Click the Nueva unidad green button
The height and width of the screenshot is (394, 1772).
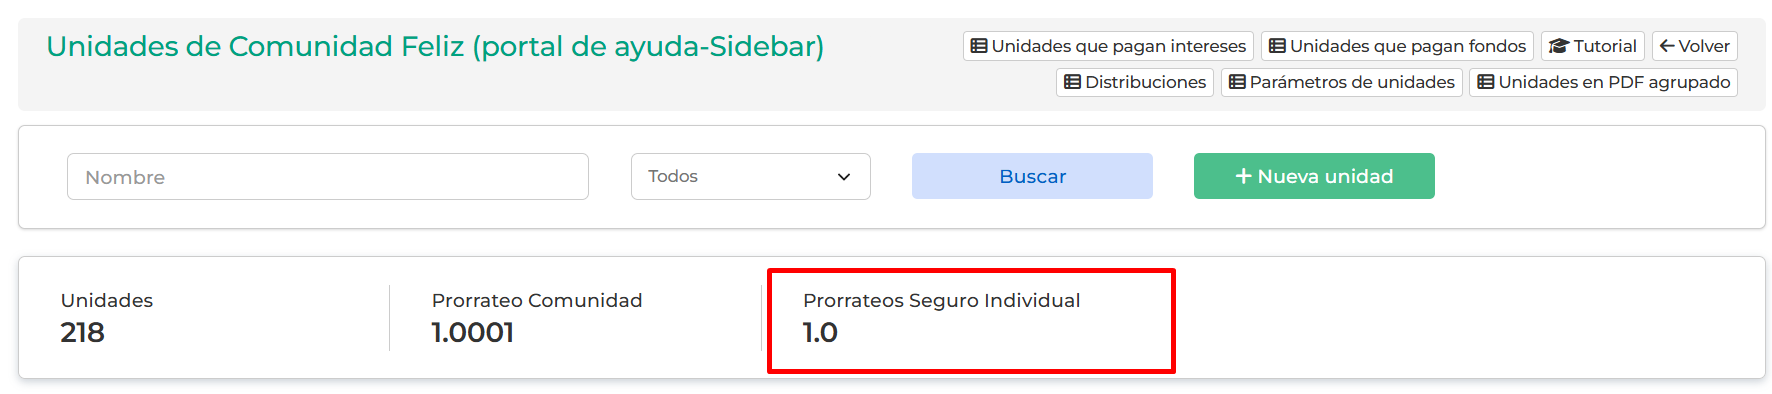[x=1314, y=176]
